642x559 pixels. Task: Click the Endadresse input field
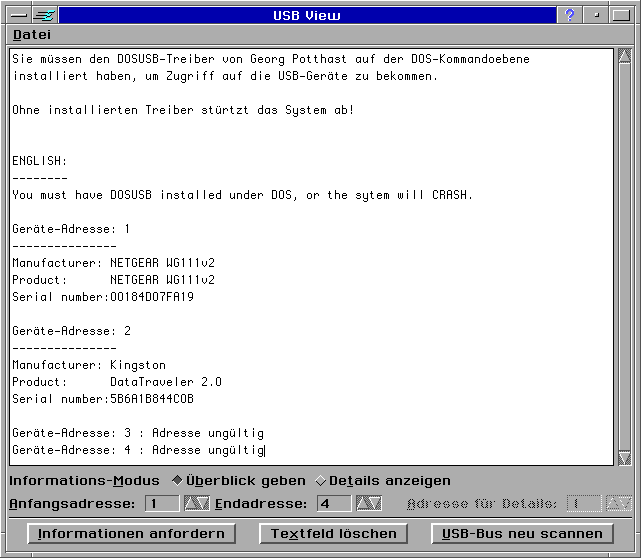point(334,503)
